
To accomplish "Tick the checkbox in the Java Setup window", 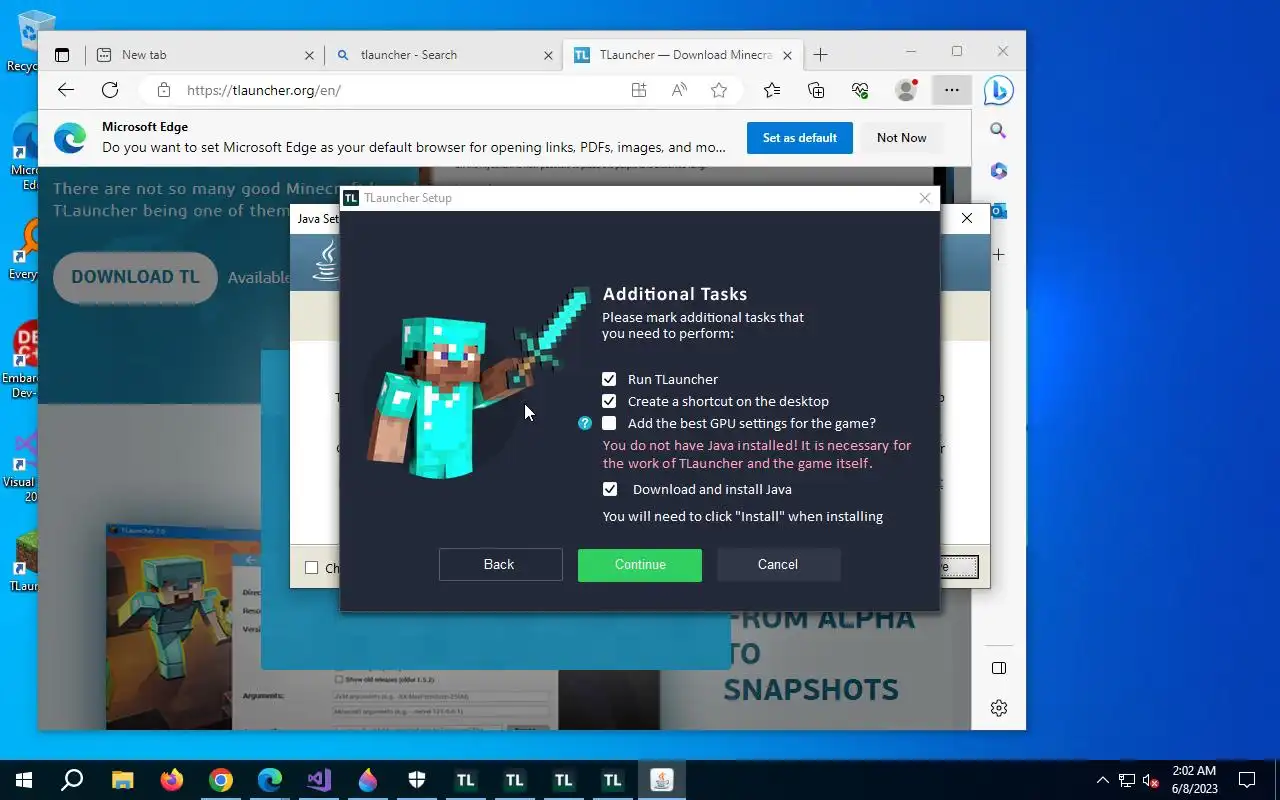I will click(311, 568).
